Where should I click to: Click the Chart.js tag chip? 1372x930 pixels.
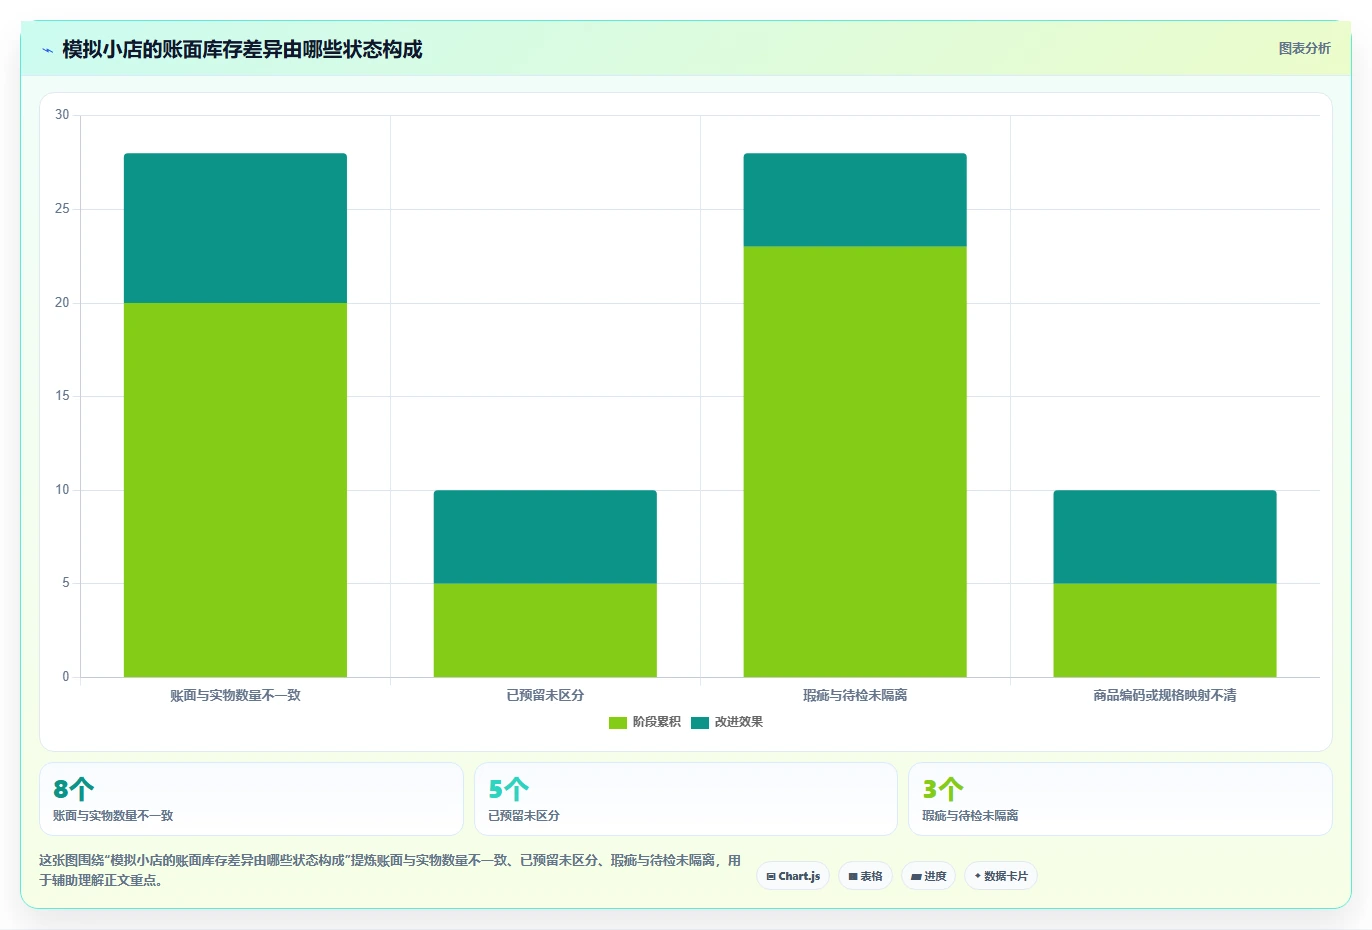(793, 876)
